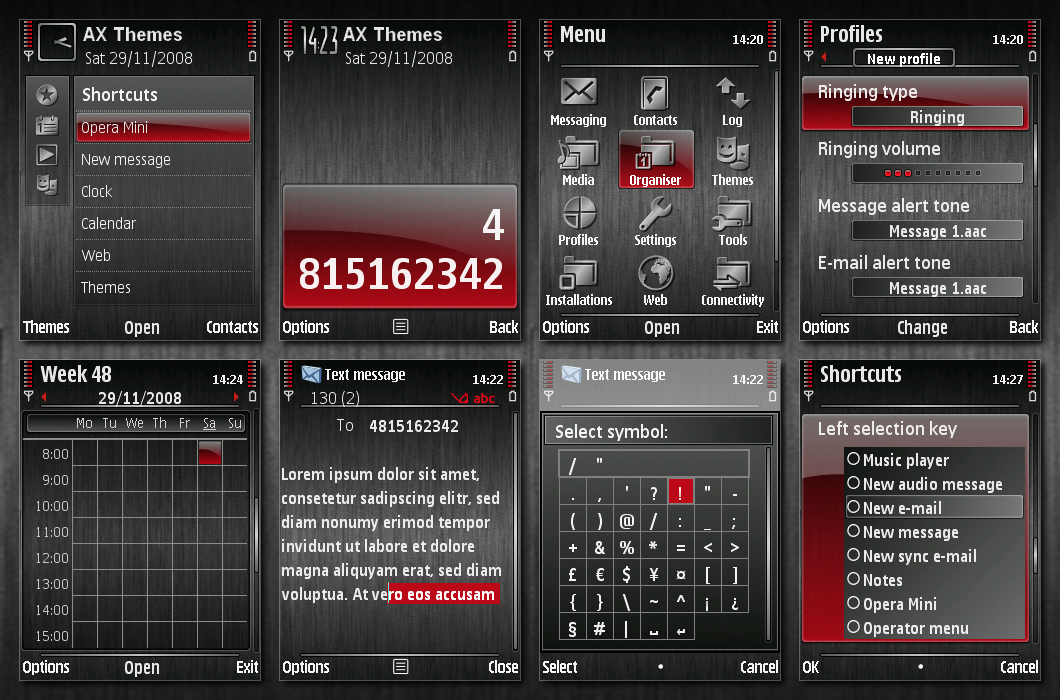Click the middle list icon in message editor softkeys
Viewport: 1060px width, 700px height.
[401, 667]
